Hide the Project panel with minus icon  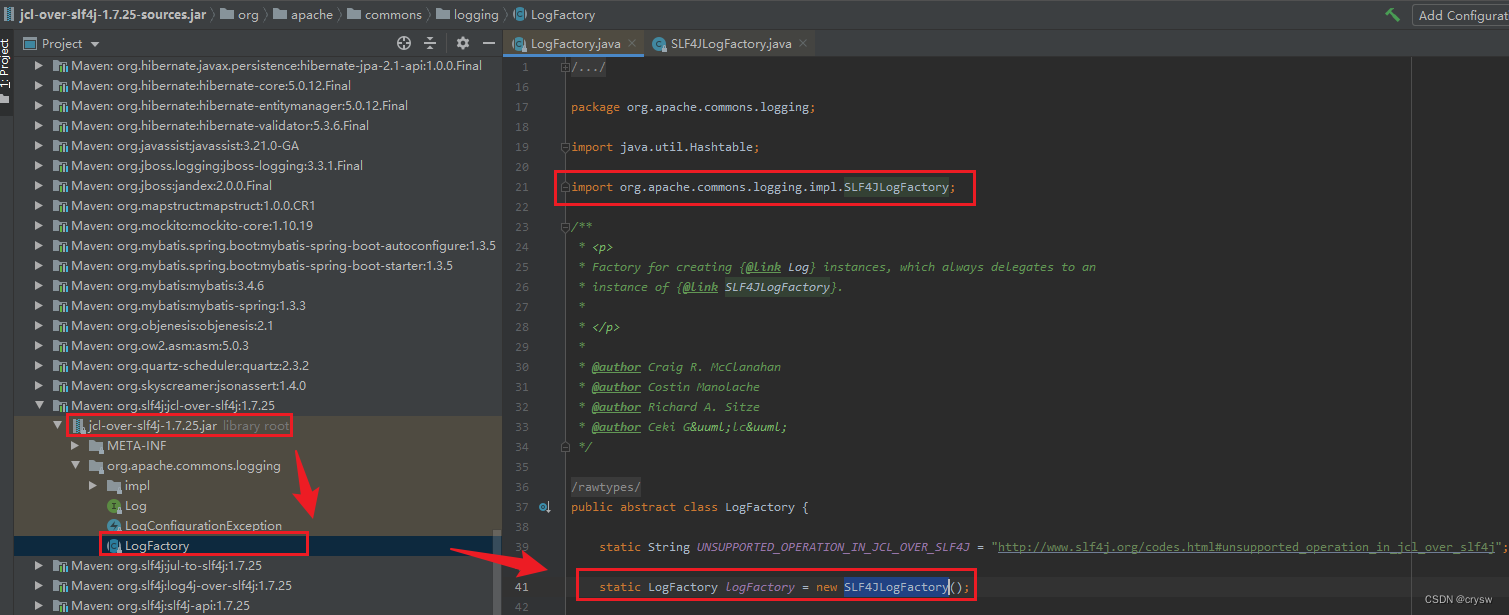click(489, 43)
